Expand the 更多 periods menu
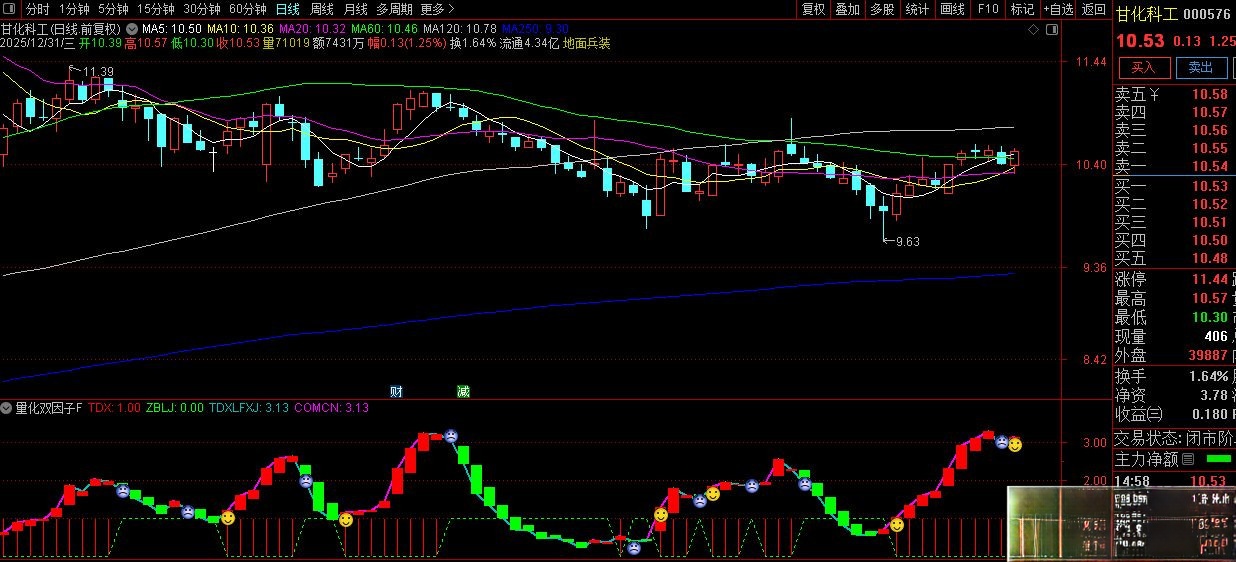The height and width of the screenshot is (562, 1236). [x=437, y=9]
